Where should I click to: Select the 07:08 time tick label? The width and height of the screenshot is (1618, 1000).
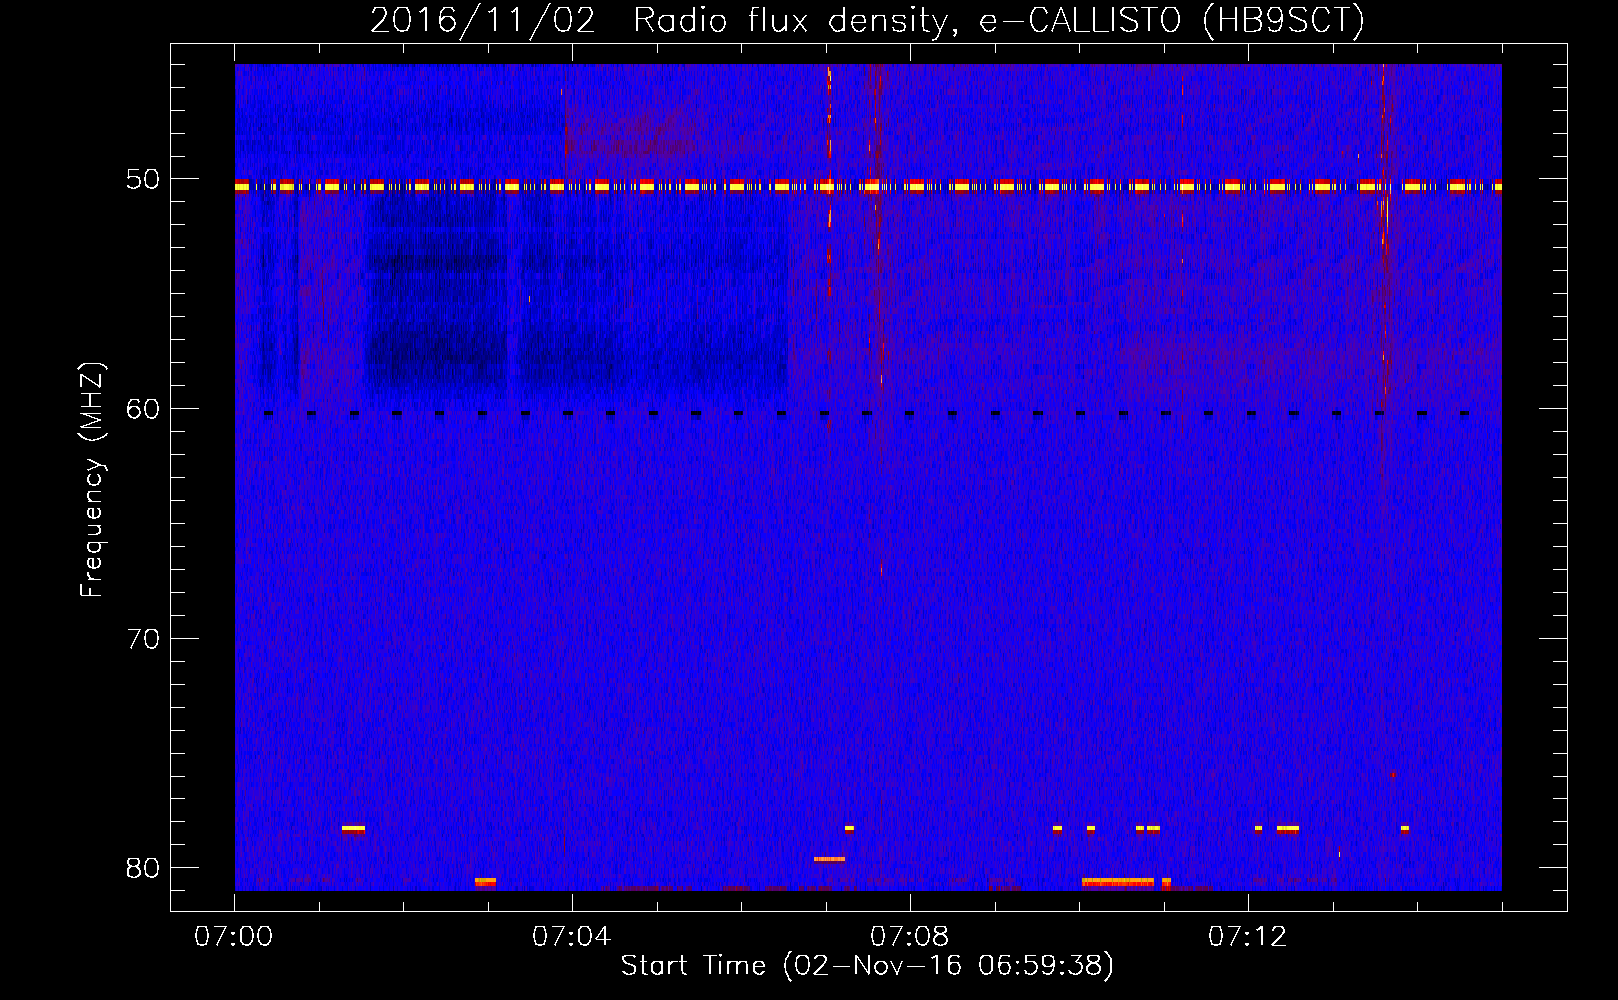point(910,937)
